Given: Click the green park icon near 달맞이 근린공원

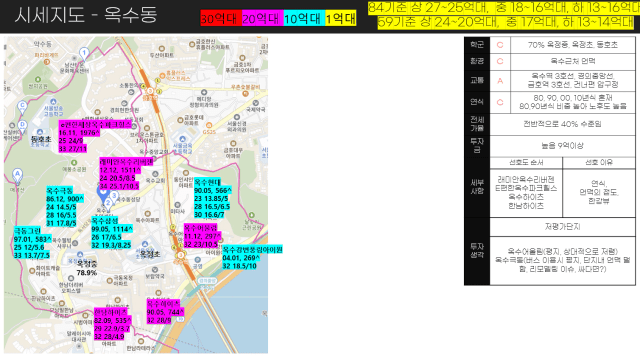Looking at the screenshot, I should [251, 215].
